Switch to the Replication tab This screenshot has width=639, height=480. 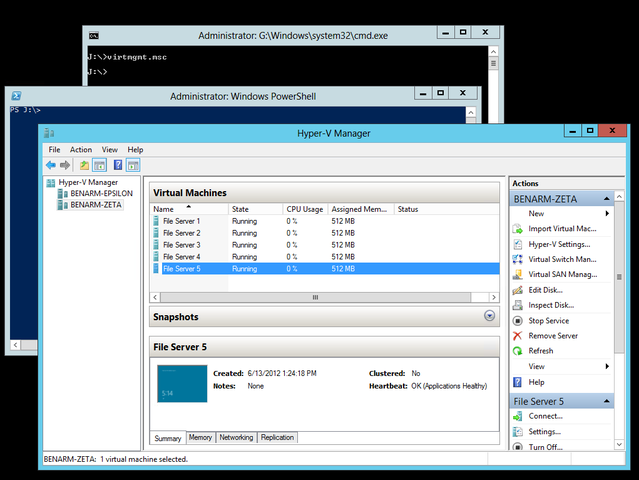278,437
